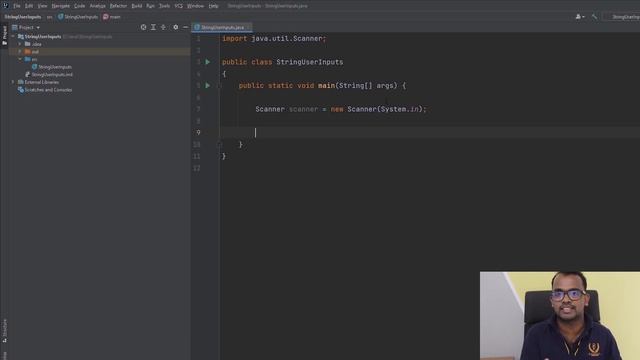The width and height of the screenshot is (640, 360).
Task: Open the user account dropdown icon
Action: 580,17
